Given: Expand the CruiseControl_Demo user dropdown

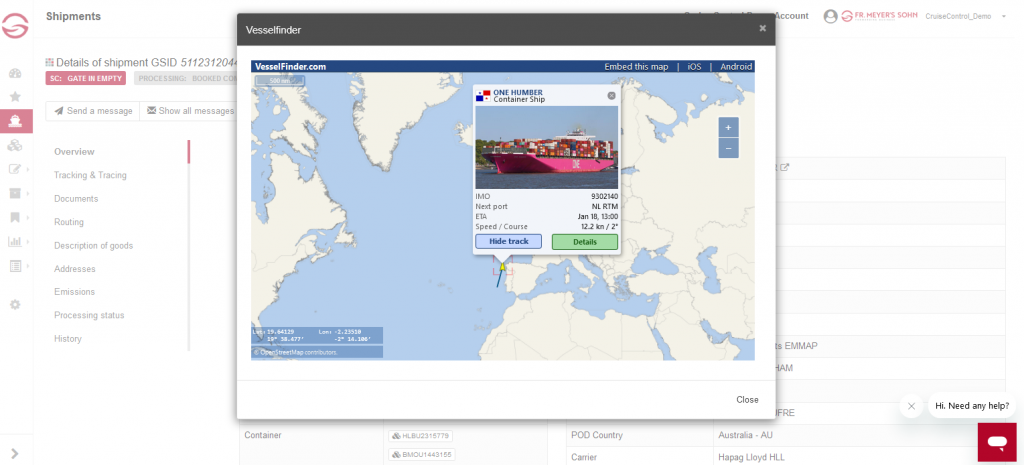Looking at the screenshot, I should tap(1003, 16).
